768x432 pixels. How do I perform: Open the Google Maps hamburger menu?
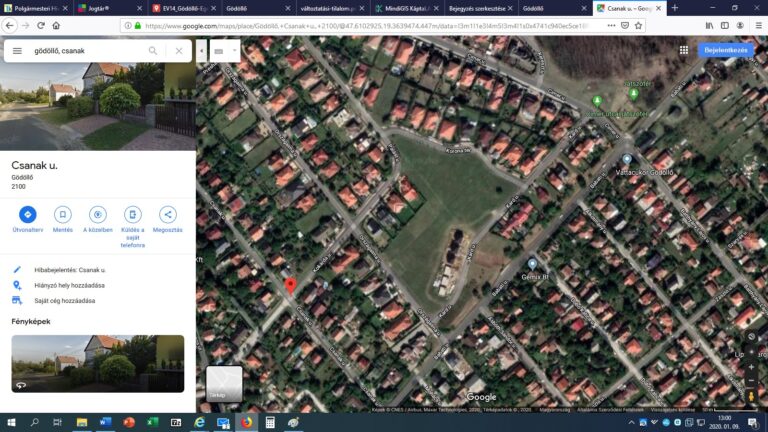(x=17, y=50)
